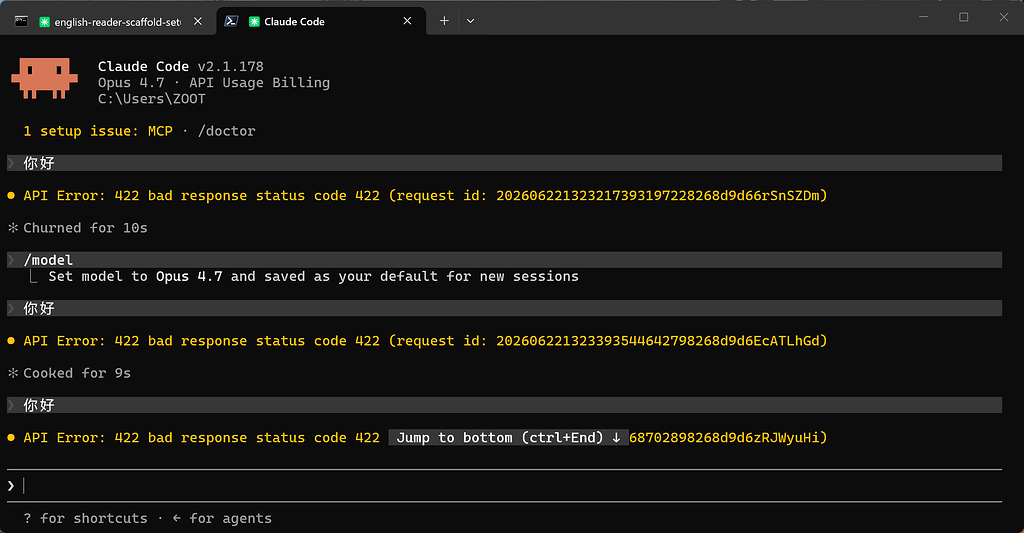
Task: Click the "1 setup issue: MCP · /doctor" line
Action: (x=139, y=131)
